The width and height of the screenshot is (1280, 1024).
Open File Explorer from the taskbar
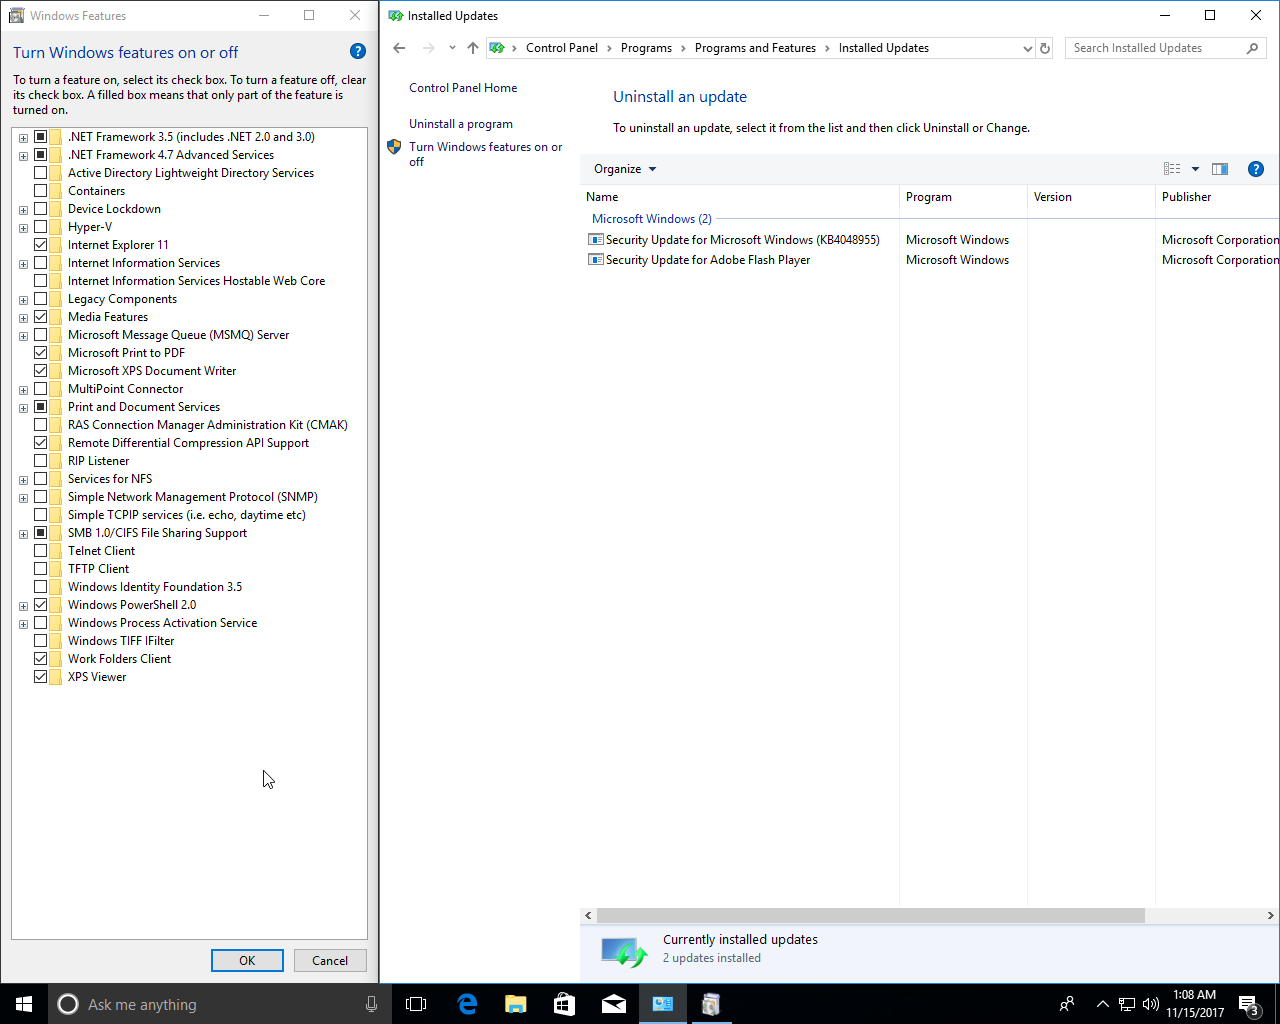(516, 1004)
